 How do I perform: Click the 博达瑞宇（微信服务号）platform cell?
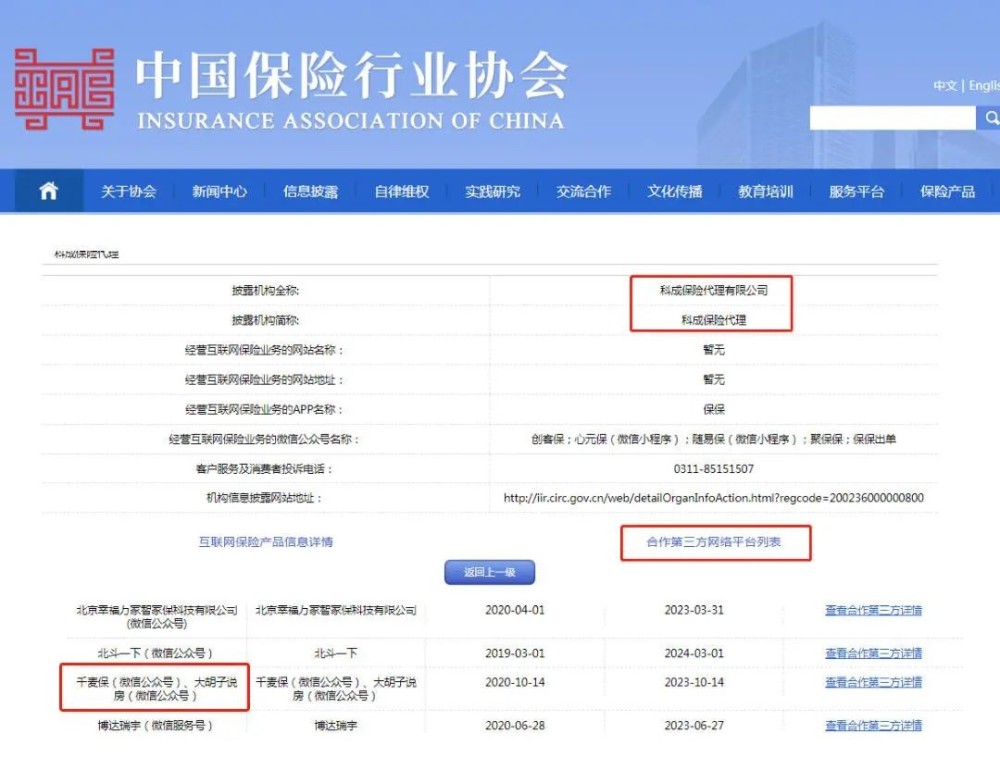click(155, 725)
